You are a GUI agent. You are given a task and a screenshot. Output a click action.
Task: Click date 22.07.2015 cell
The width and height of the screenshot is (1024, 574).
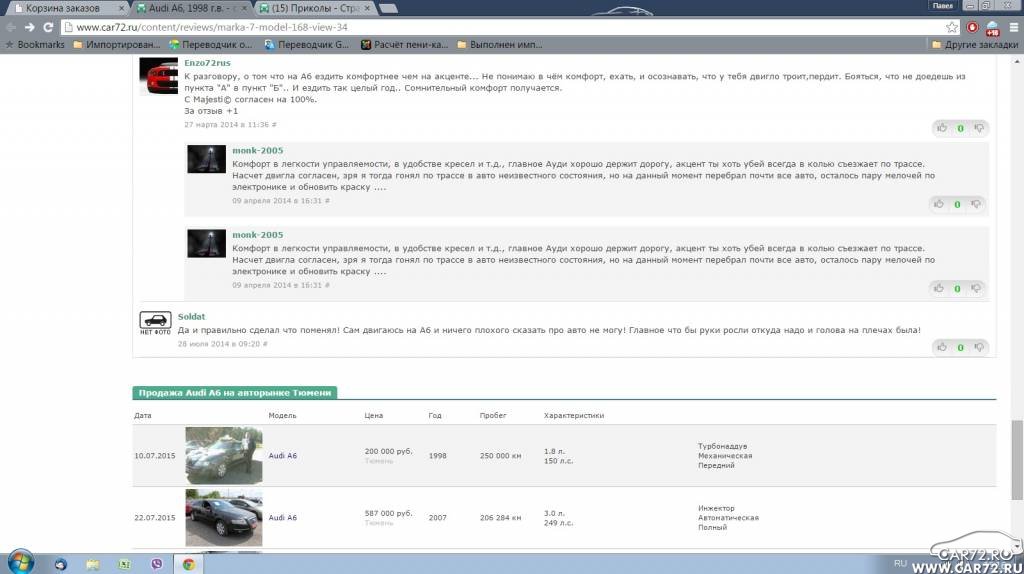click(155, 518)
